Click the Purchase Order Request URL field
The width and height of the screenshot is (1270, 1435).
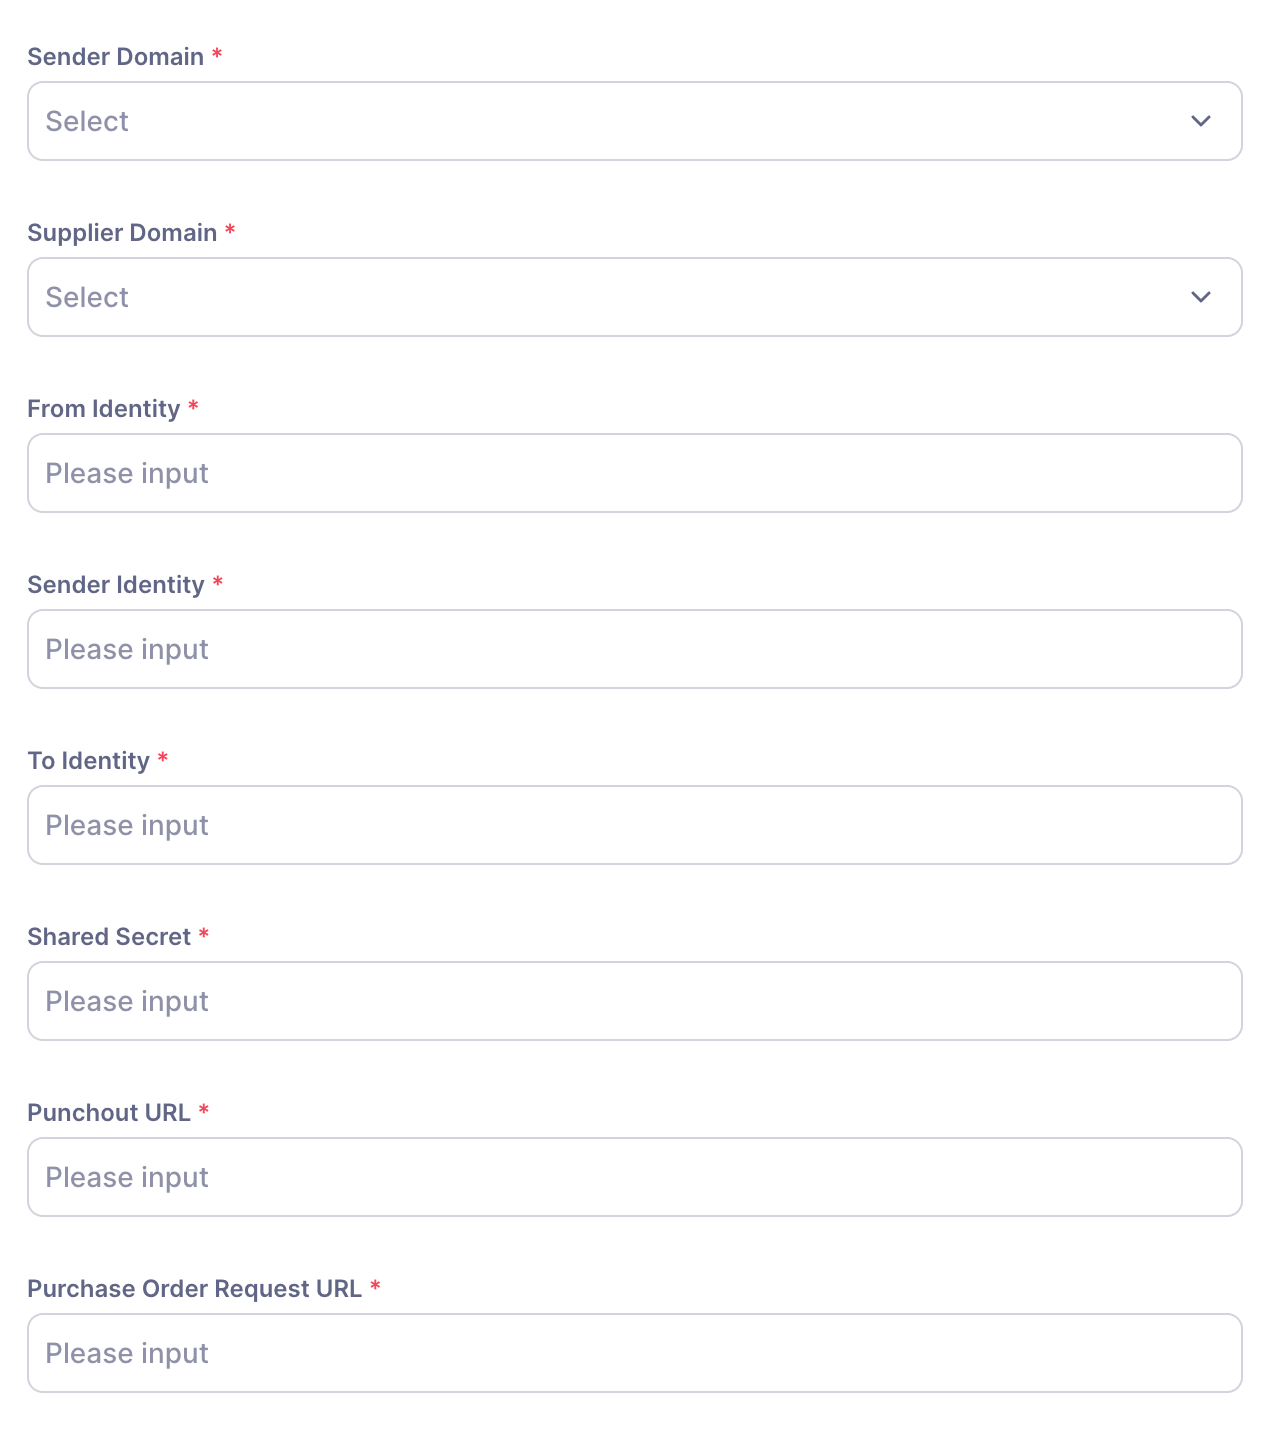tap(634, 1353)
